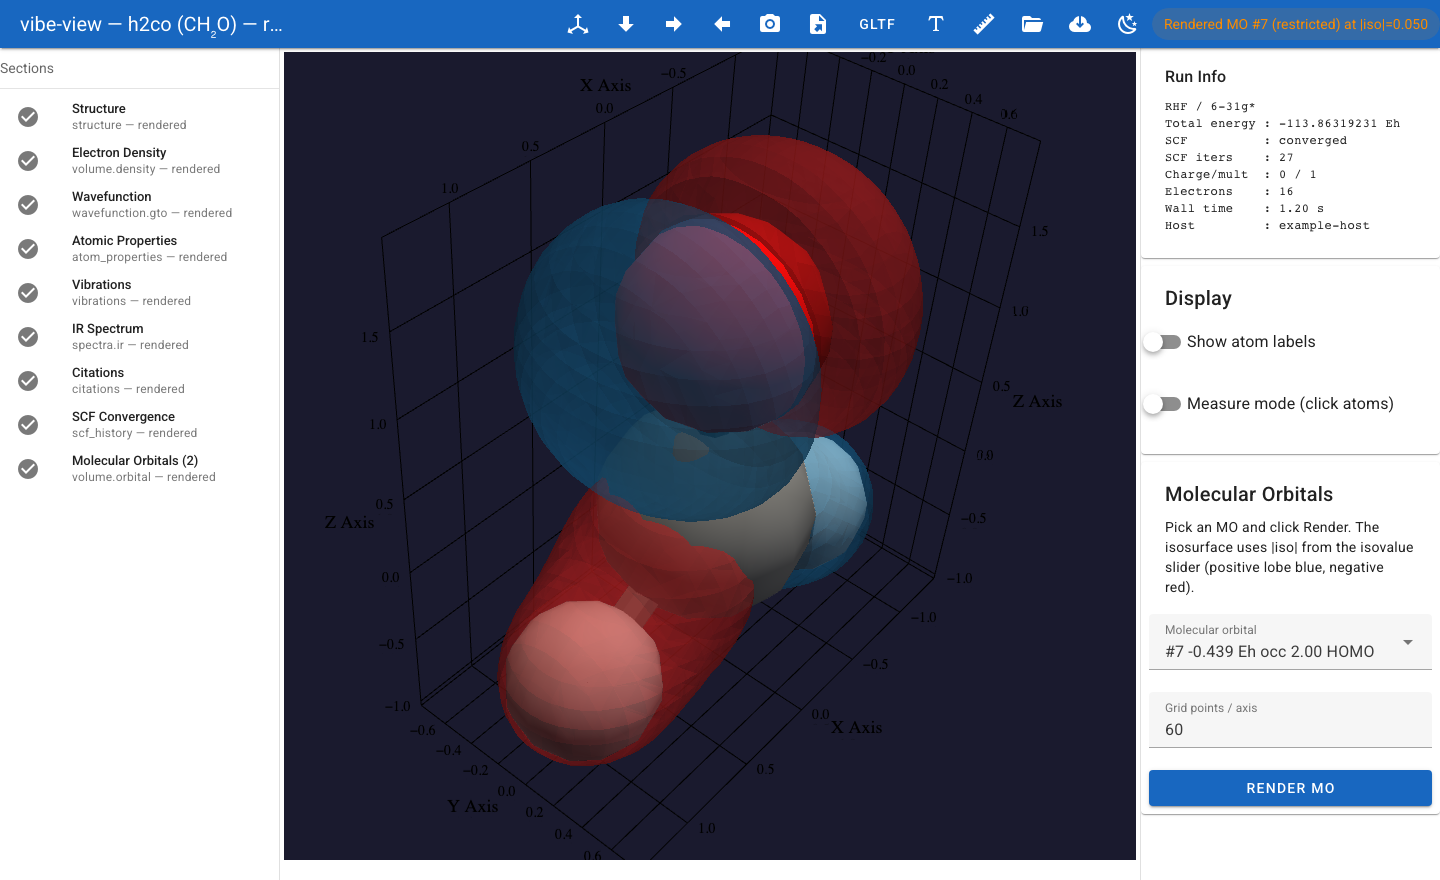Click the Display panel heading
This screenshot has height=880, width=1440.
(x=1198, y=298)
